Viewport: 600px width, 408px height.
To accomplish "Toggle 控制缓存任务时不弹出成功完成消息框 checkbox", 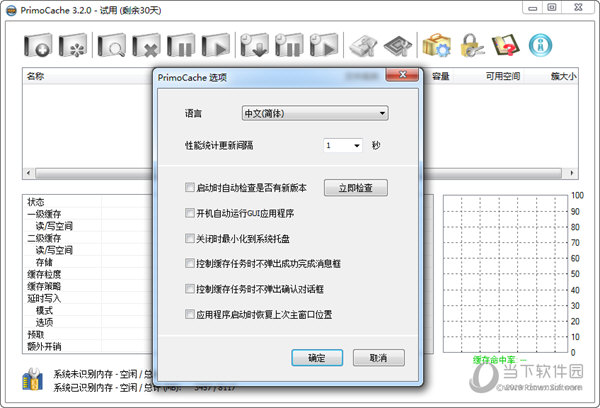I will 189,263.
